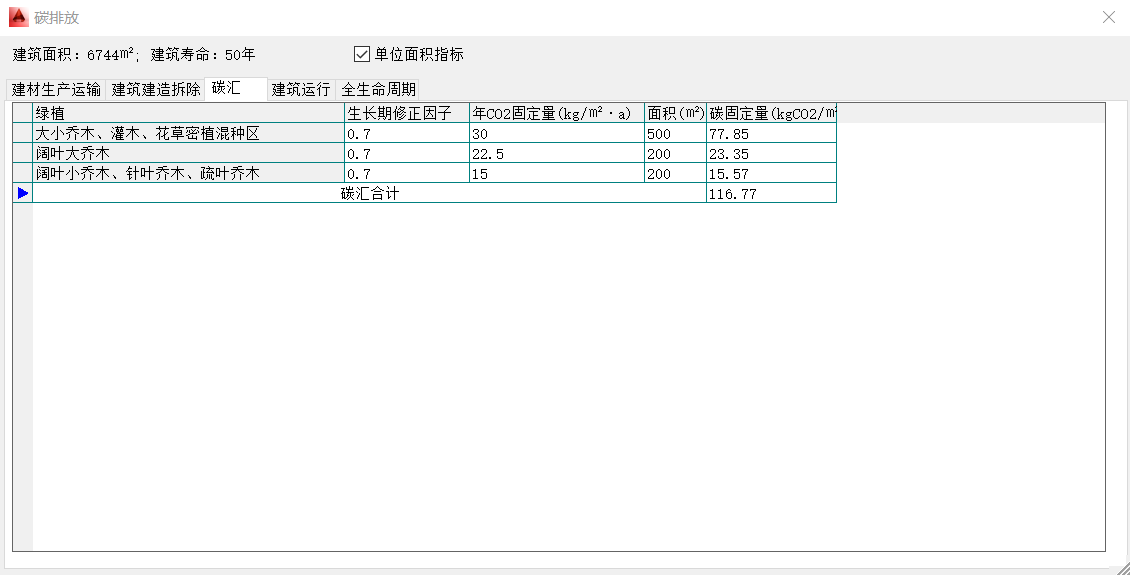Switch to the 建材生产运输 tab

click(x=56, y=89)
